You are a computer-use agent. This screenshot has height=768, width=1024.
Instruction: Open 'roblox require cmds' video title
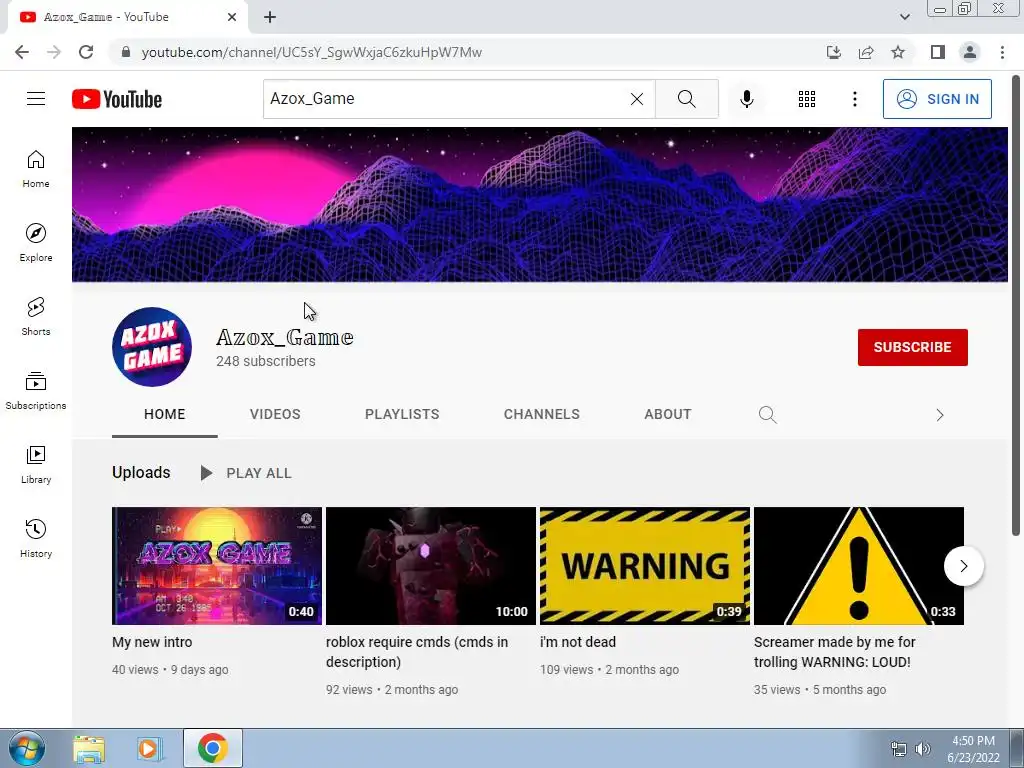[417, 652]
